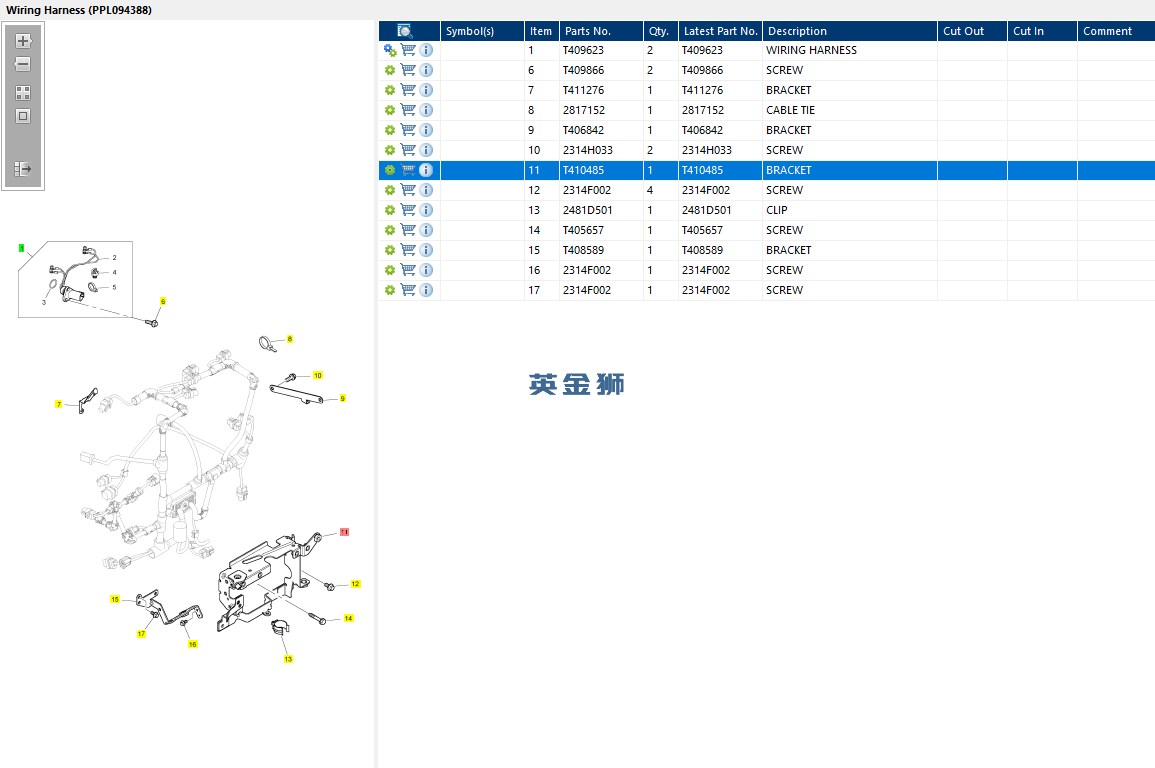Select green callout 1 in the diagram
The width and height of the screenshot is (1155, 768).
point(21,248)
